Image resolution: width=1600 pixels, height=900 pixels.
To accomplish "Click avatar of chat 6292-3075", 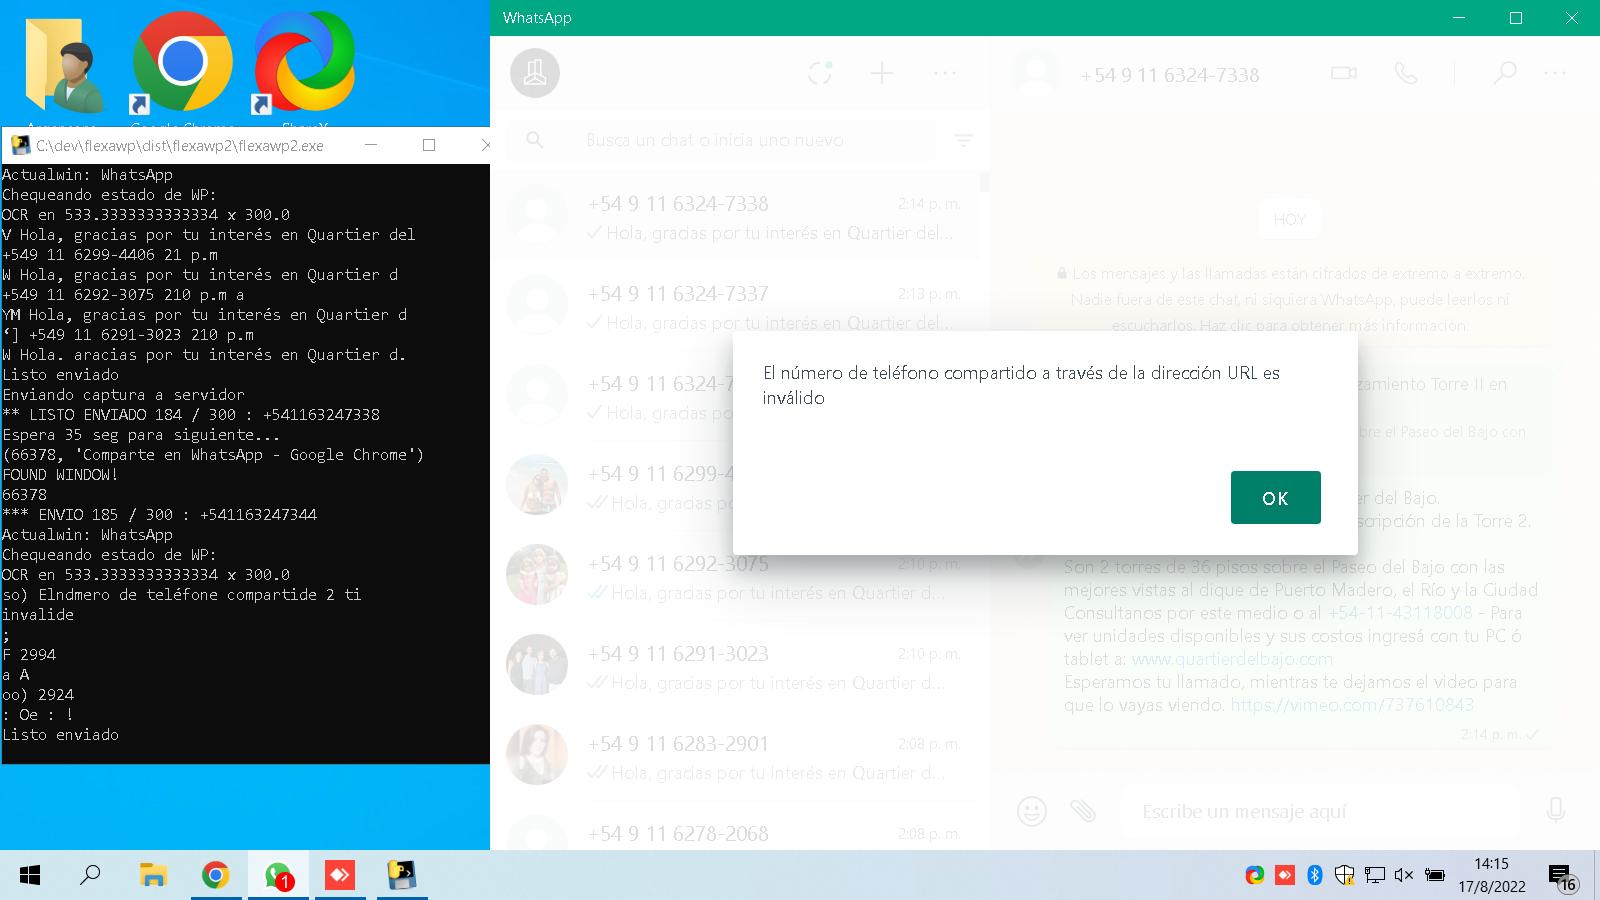I will (x=537, y=575).
